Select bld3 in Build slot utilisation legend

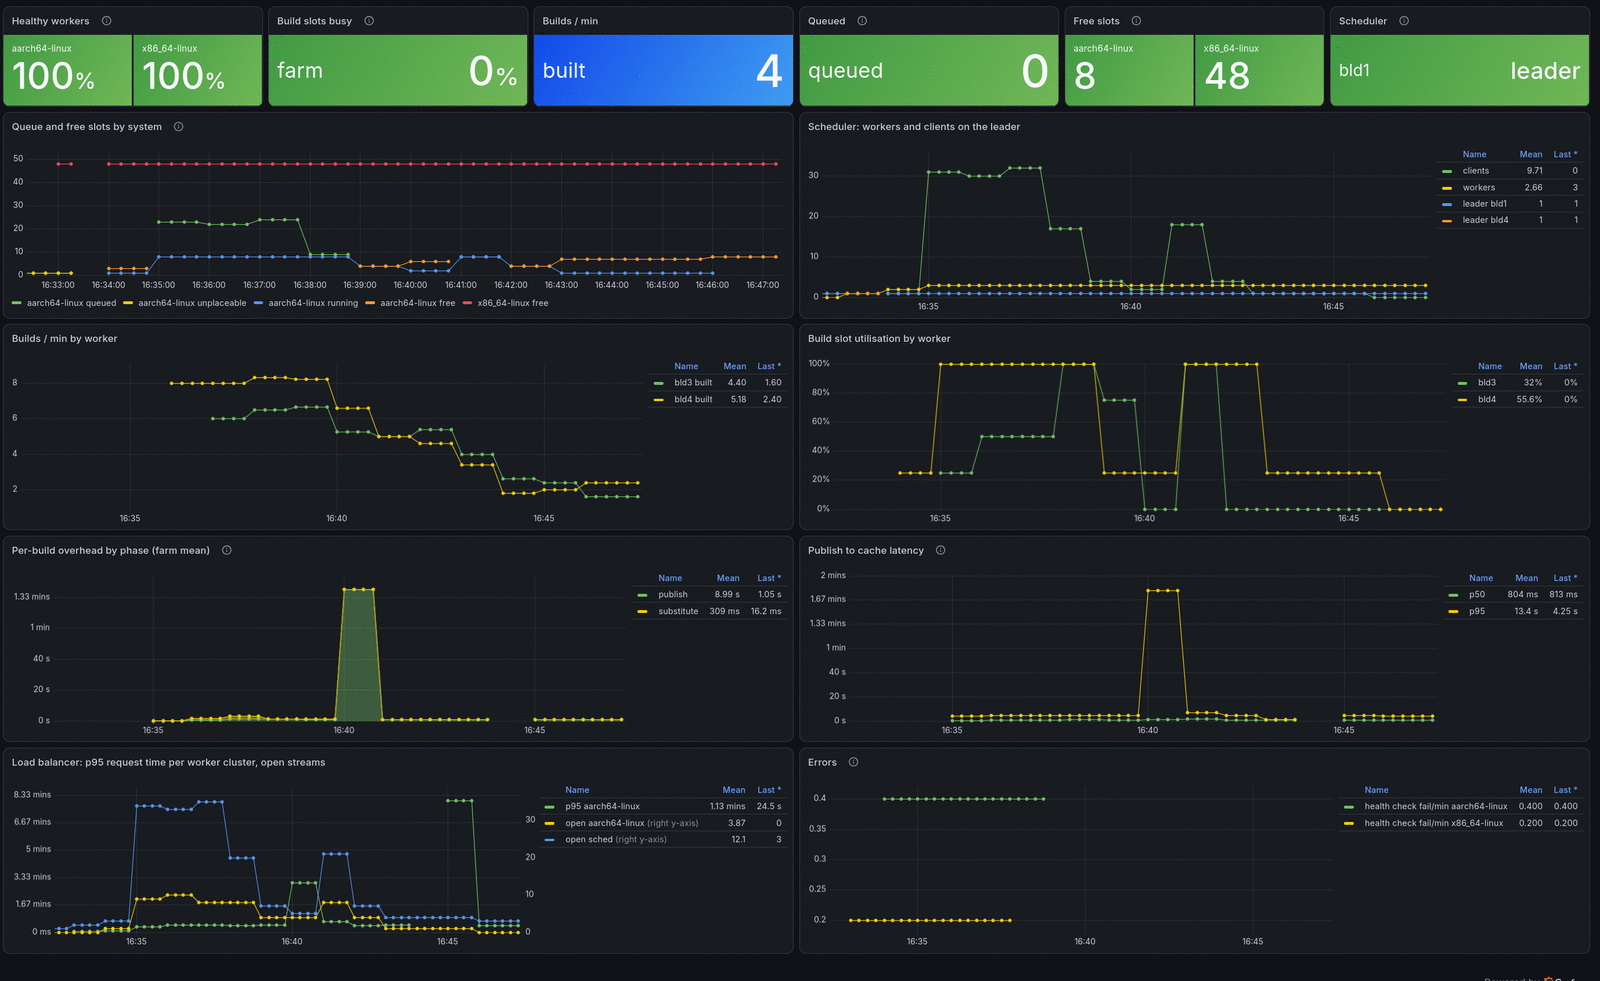coord(1487,383)
